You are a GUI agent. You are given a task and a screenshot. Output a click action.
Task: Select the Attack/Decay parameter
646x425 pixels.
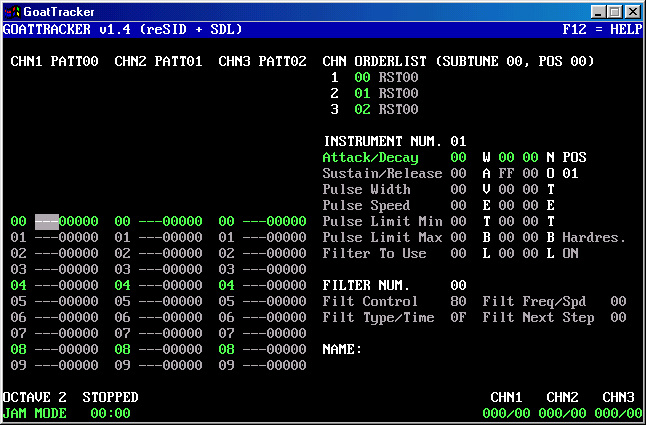click(x=370, y=158)
